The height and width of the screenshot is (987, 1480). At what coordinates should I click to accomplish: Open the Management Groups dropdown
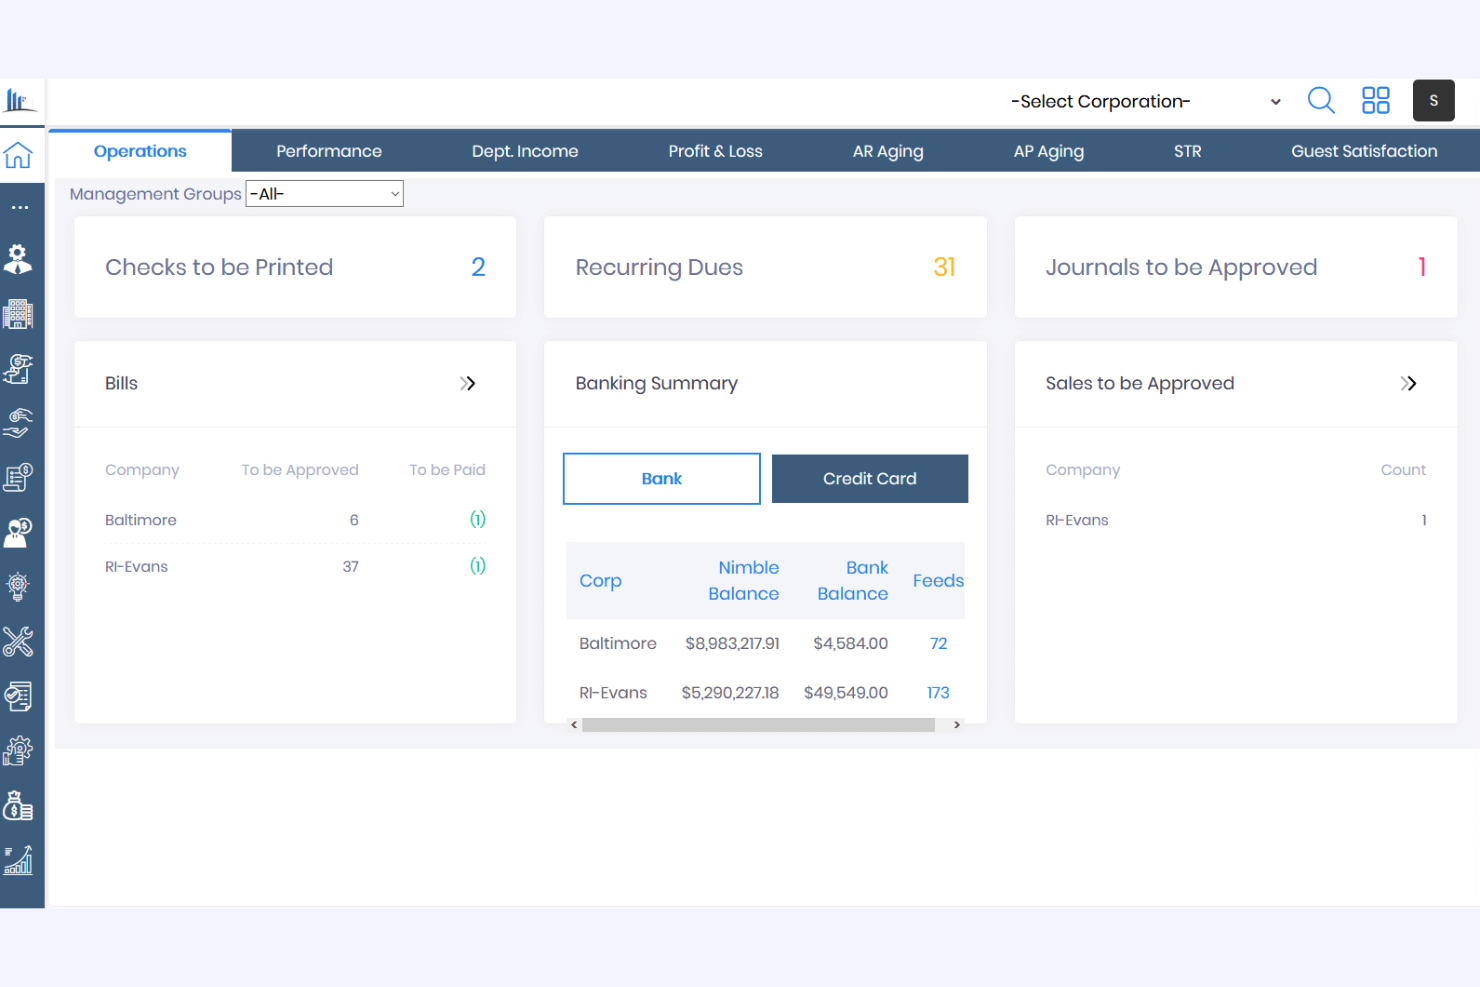324,193
